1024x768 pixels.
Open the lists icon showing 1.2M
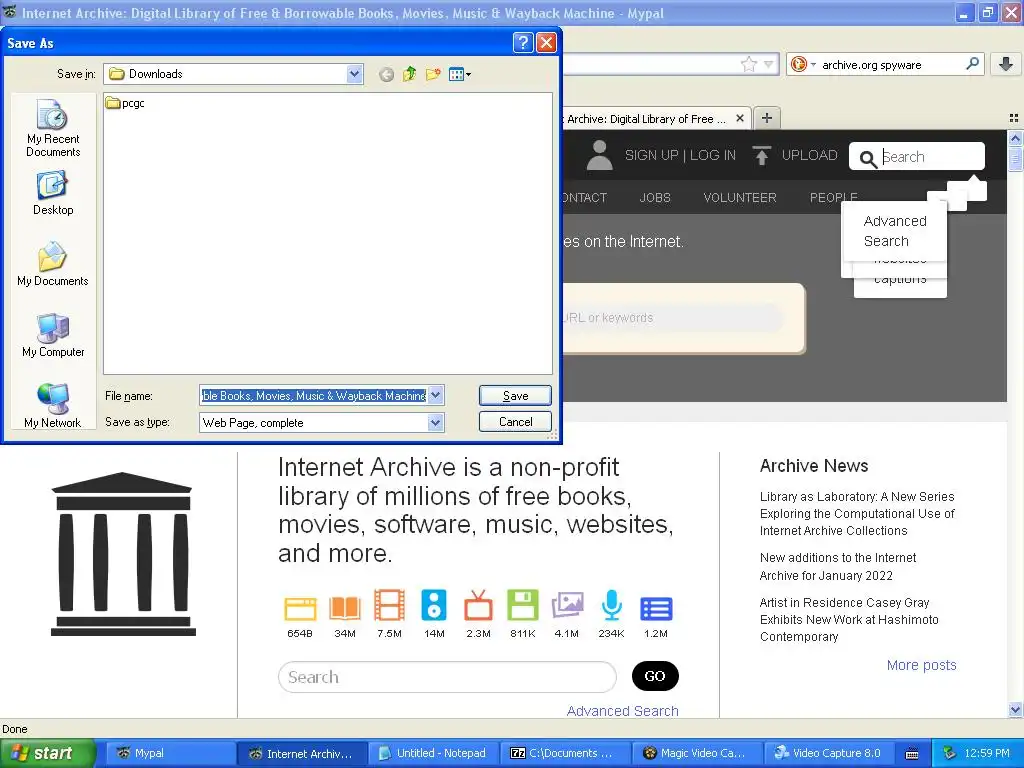click(656, 608)
